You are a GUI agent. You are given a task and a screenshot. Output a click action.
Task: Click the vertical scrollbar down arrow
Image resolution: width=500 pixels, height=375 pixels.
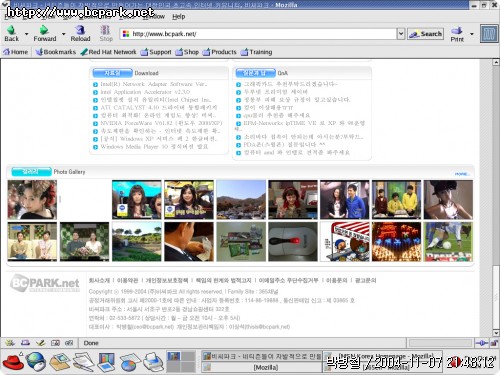point(496,333)
